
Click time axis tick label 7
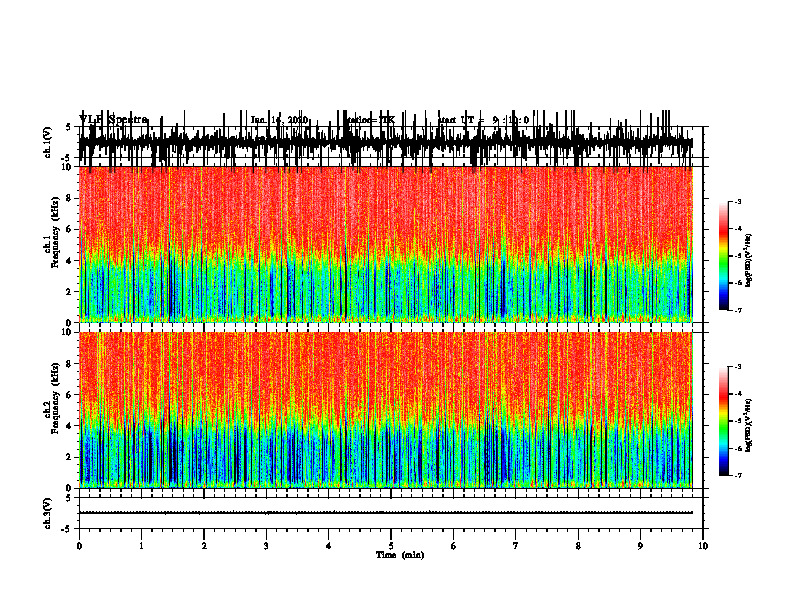click(516, 546)
